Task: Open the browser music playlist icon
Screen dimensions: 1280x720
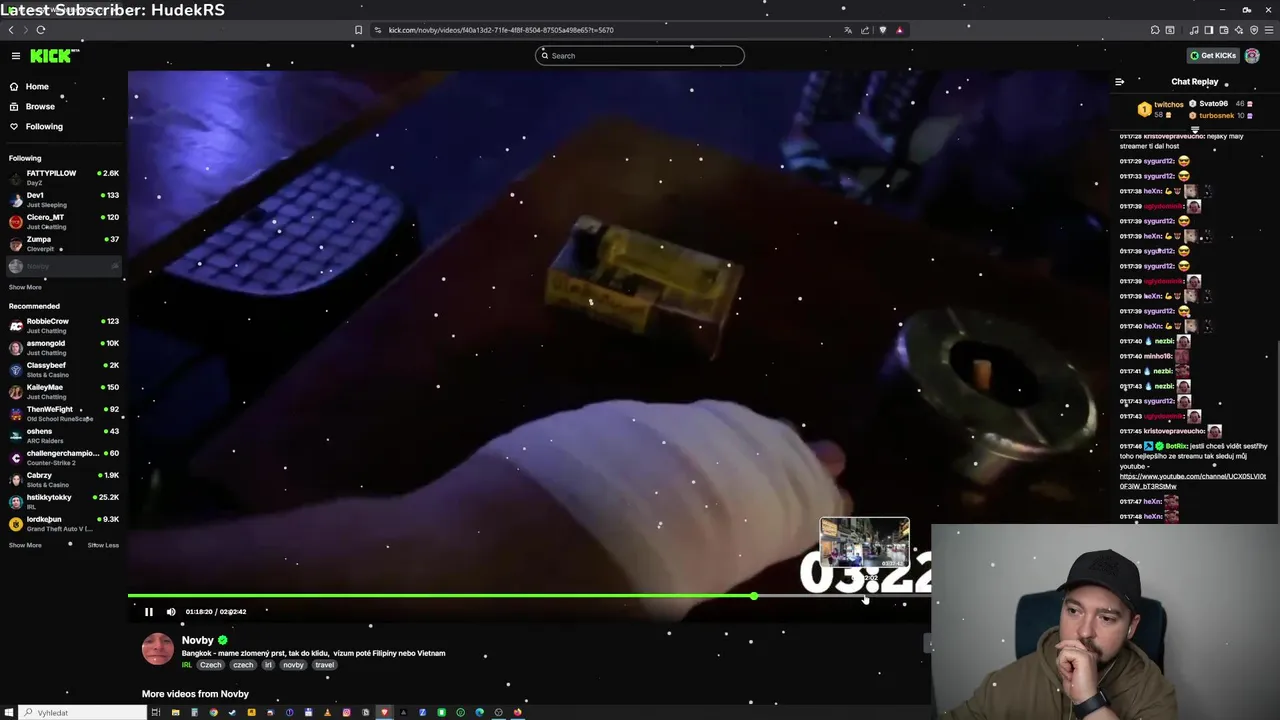Action: 1194,30
